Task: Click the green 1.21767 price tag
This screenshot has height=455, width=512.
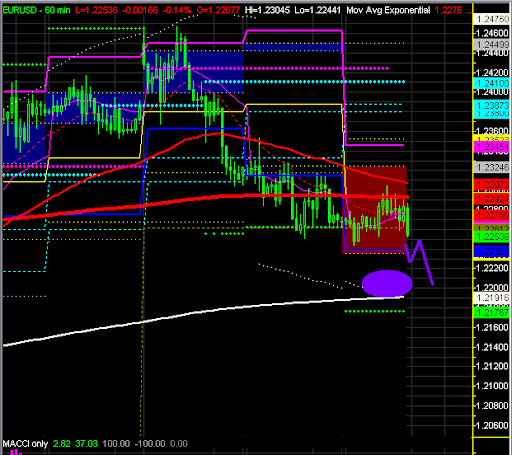Action: click(492, 313)
